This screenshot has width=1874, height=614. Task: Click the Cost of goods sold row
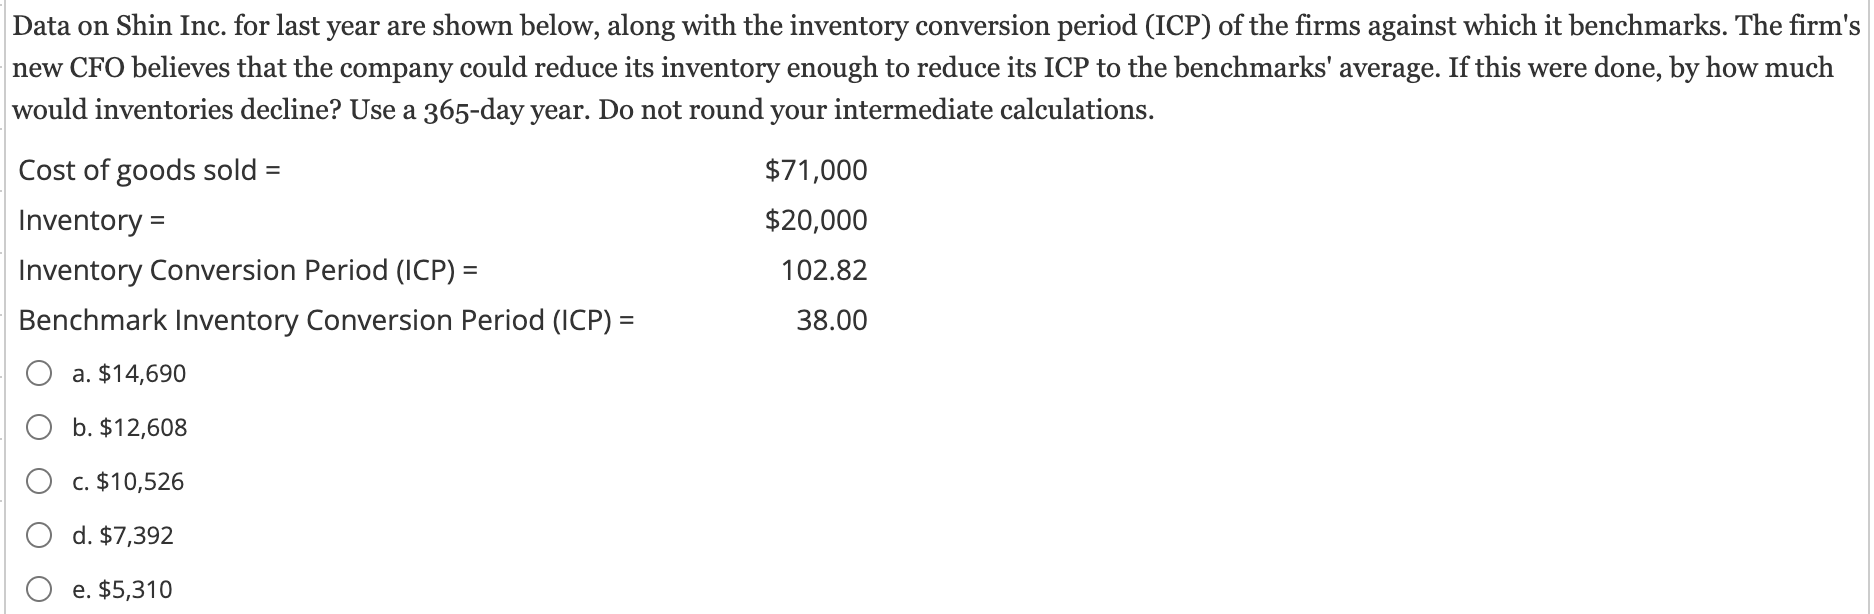tap(150, 170)
